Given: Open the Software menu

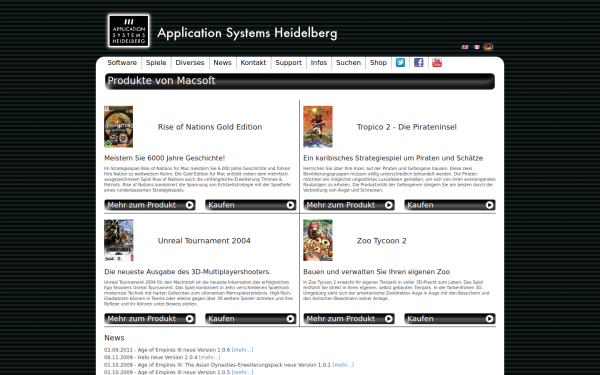Looking at the screenshot, I should pos(122,62).
